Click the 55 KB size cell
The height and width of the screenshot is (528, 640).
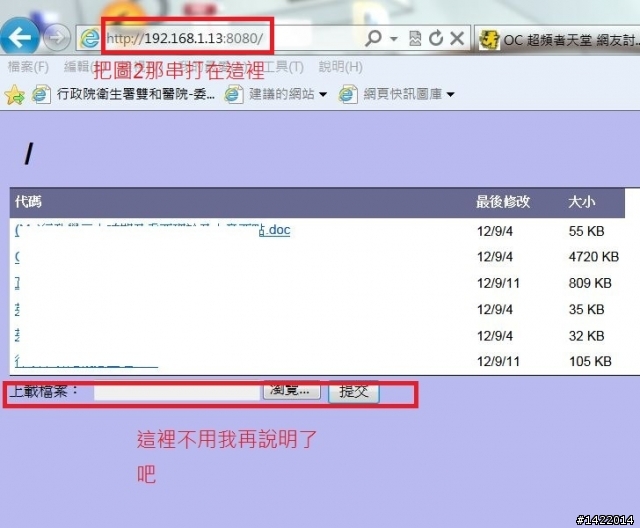click(x=586, y=231)
